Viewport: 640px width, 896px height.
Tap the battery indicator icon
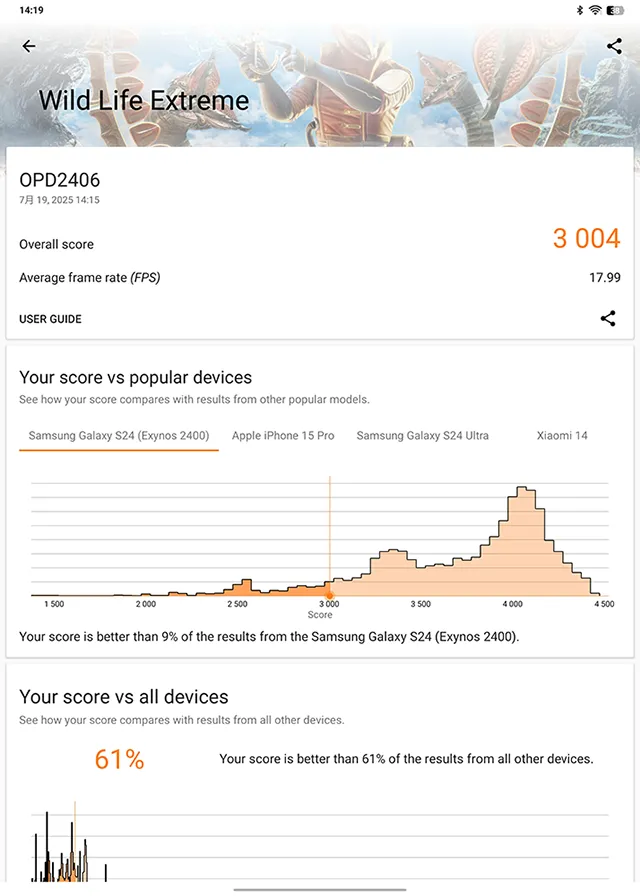[615, 10]
